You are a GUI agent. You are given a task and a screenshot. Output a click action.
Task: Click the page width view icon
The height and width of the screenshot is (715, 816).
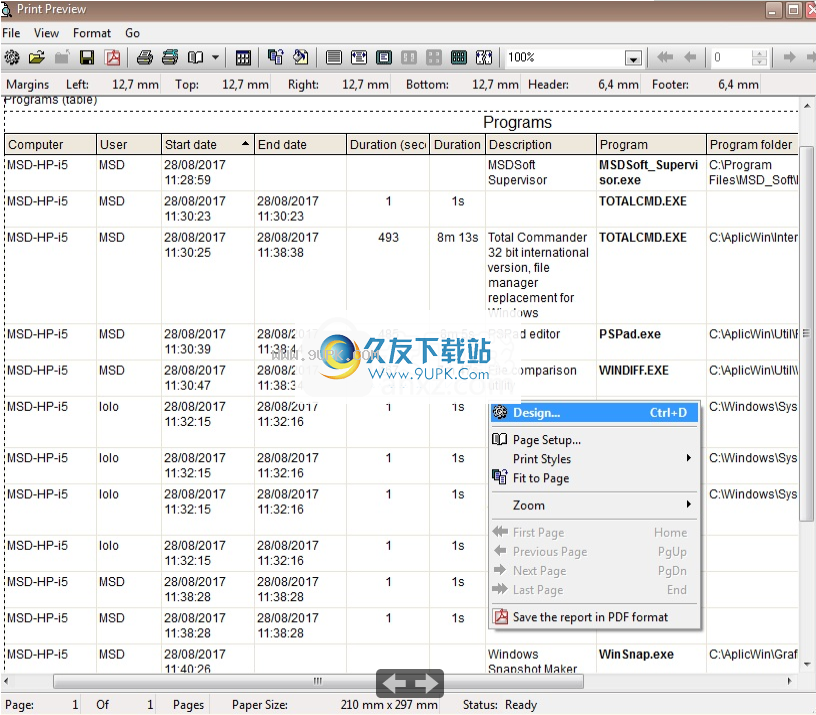click(334, 57)
